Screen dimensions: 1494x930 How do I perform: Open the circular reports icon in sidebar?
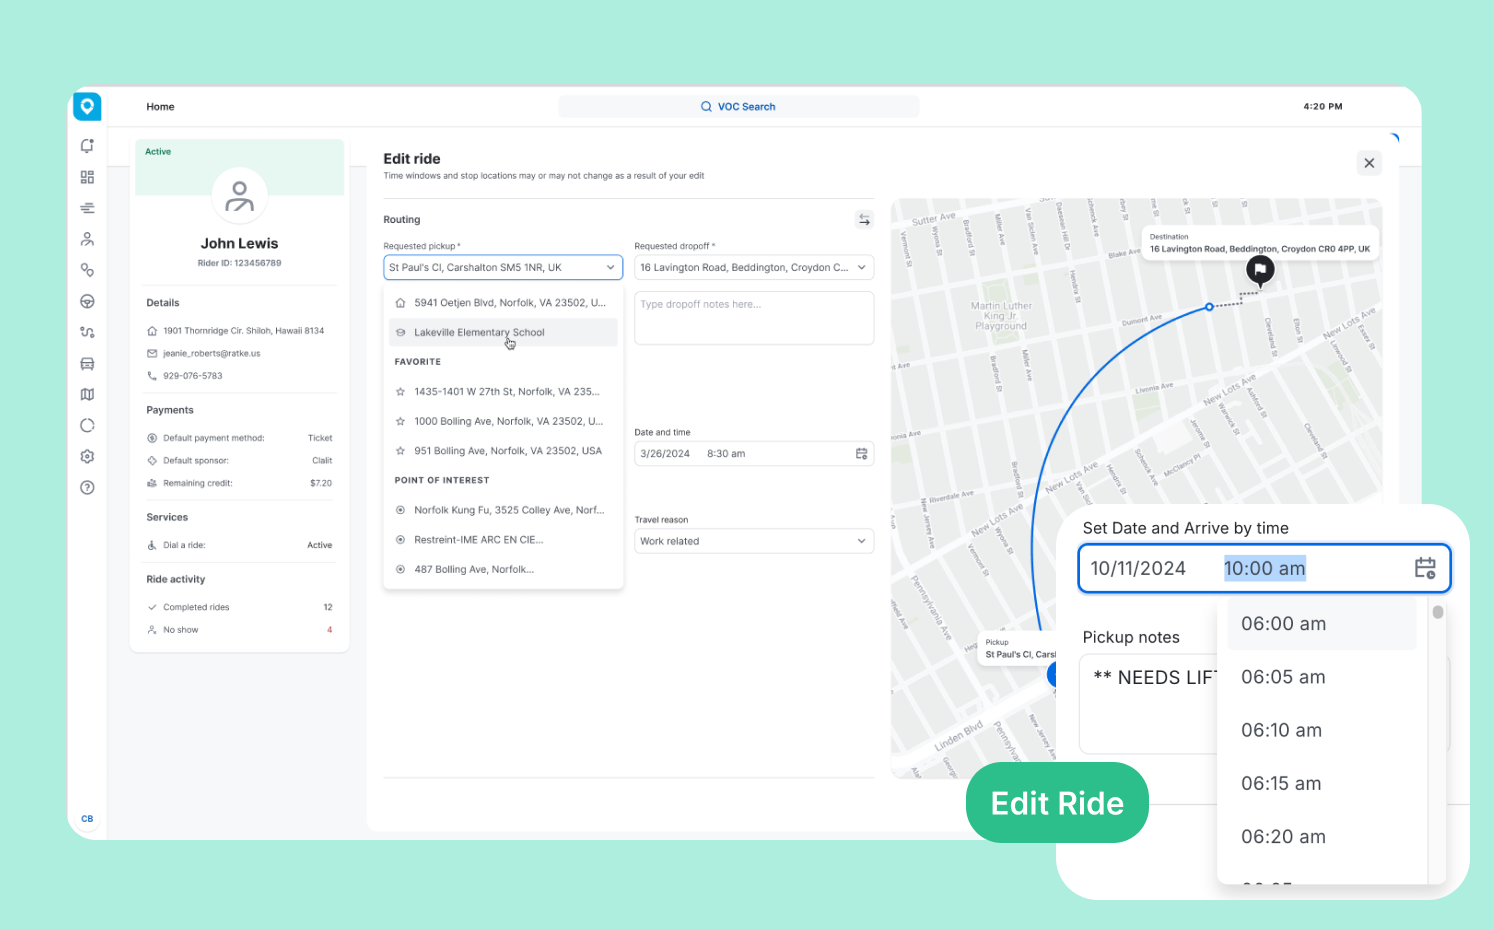point(87,425)
